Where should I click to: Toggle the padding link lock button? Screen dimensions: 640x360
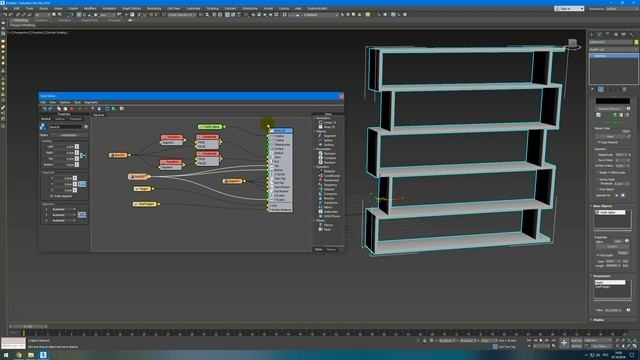pyautogui.click(x=83, y=156)
